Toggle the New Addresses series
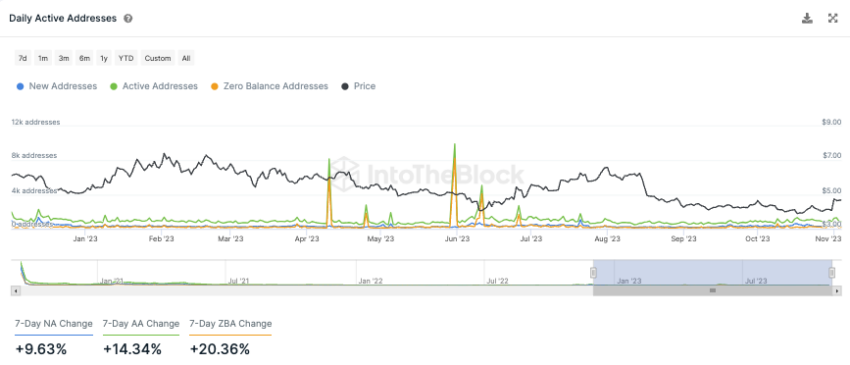The width and height of the screenshot is (850, 365). pos(57,86)
